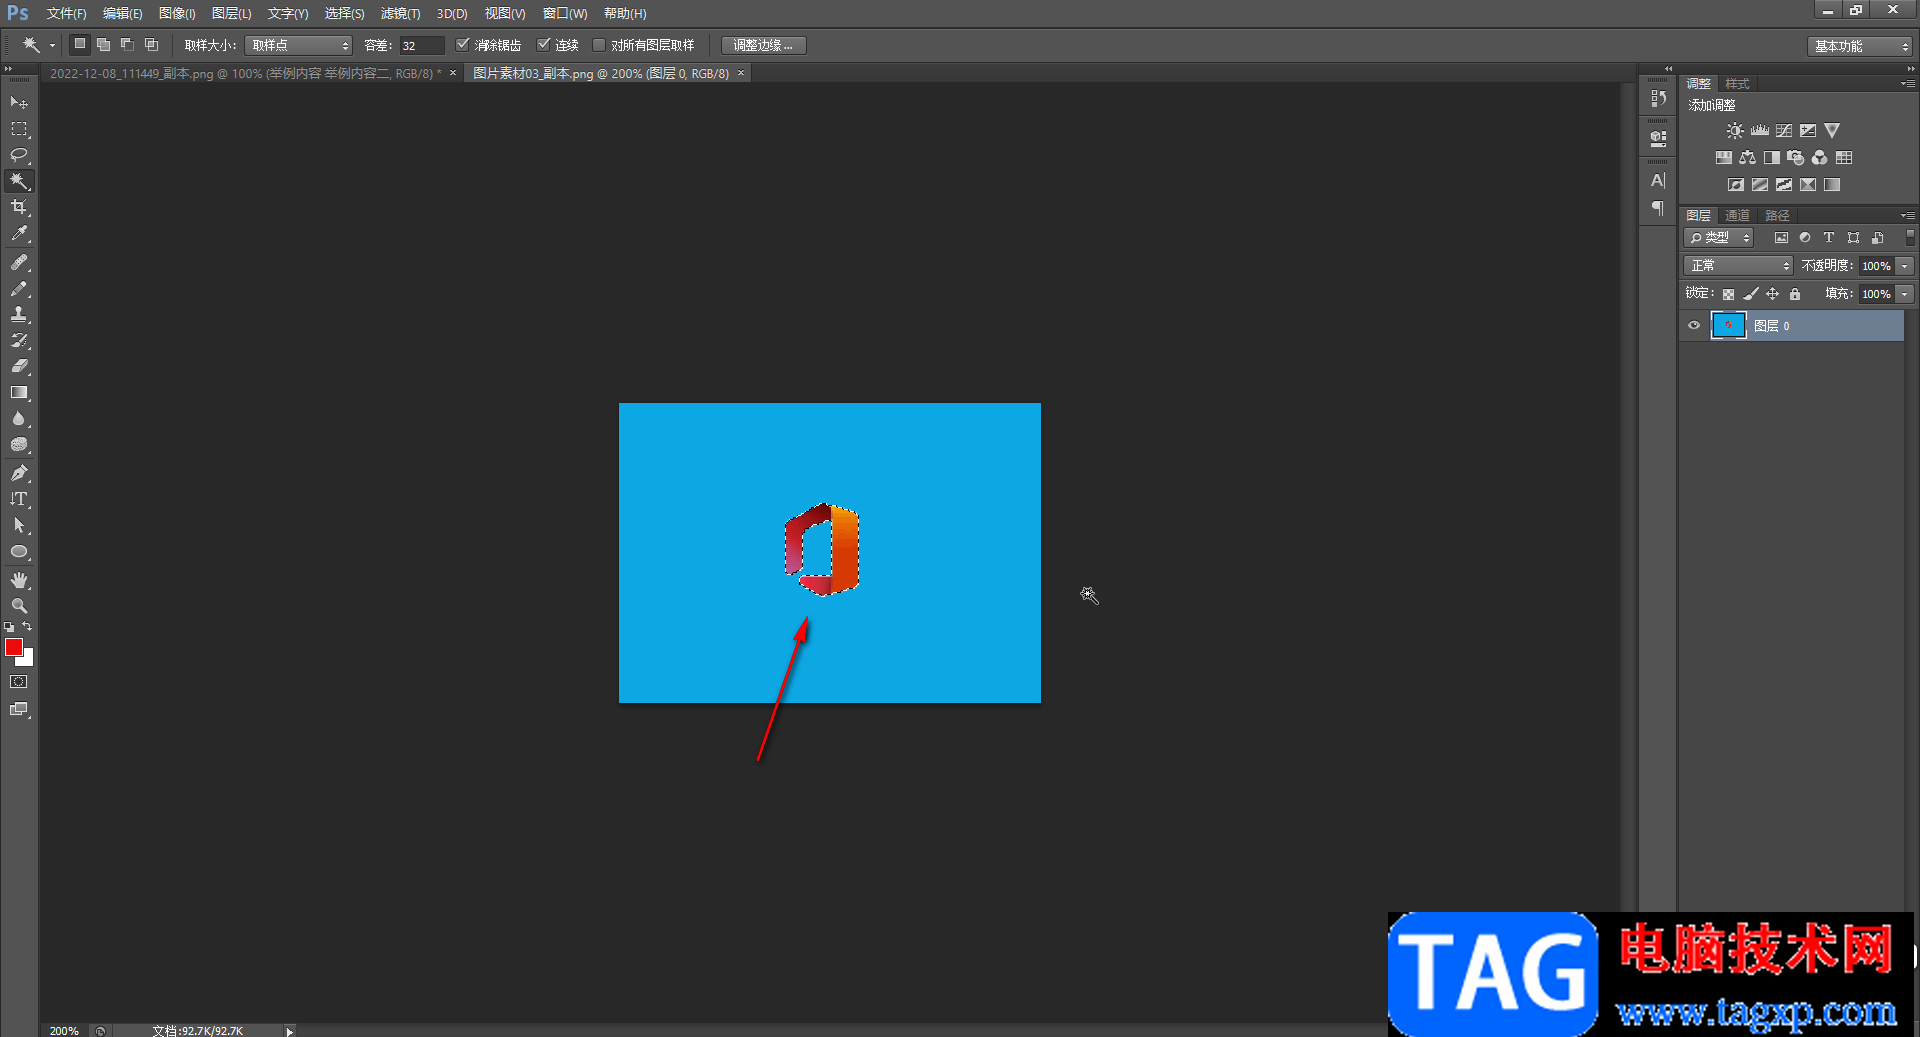Toggle lock all for layer
The width and height of the screenshot is (1920, 1037).
(1795, 294)
